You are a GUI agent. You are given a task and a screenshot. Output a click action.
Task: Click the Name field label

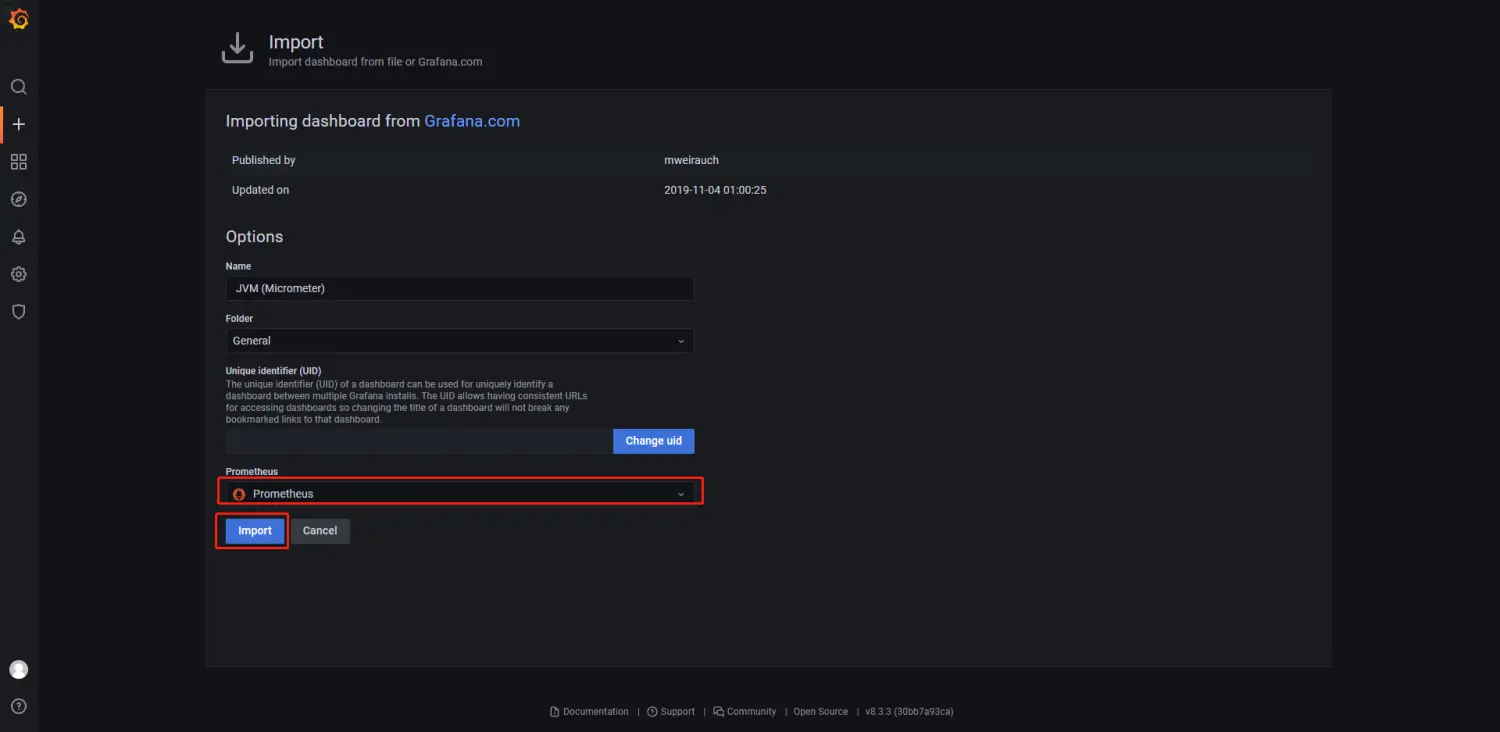point(239,266)
